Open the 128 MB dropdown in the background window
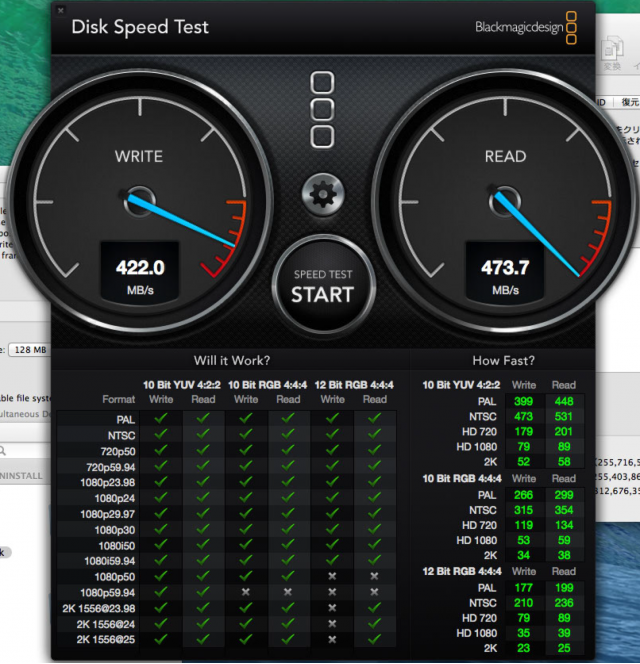 coord(29,350)
